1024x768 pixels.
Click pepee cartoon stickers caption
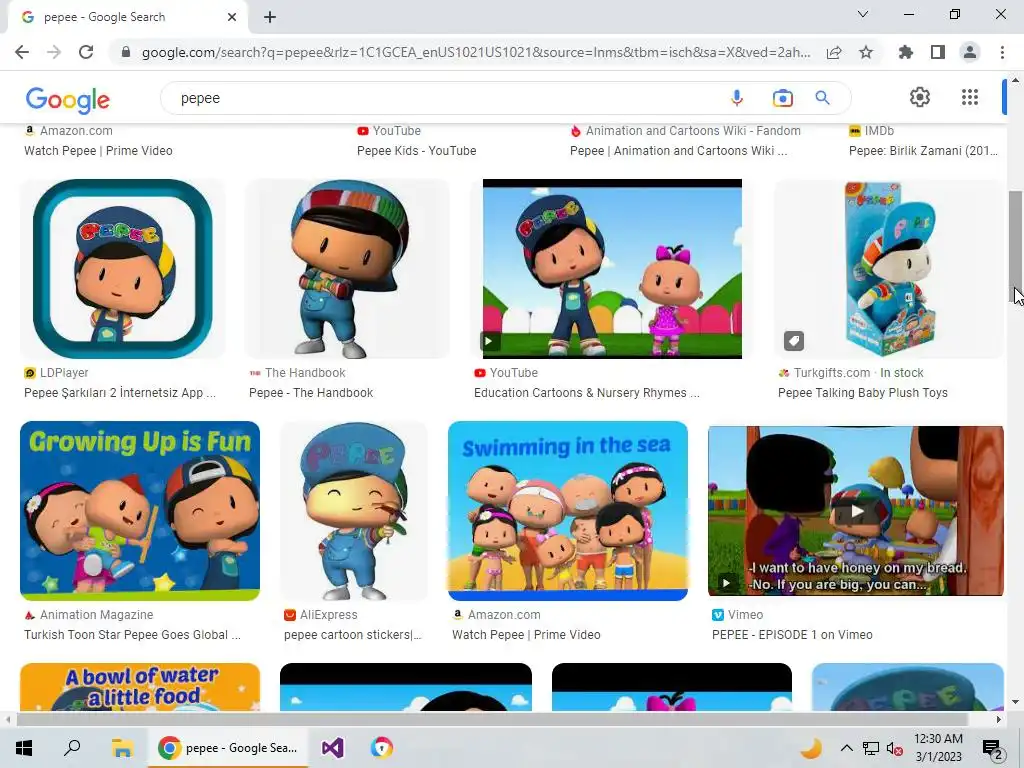coord(353,635)
